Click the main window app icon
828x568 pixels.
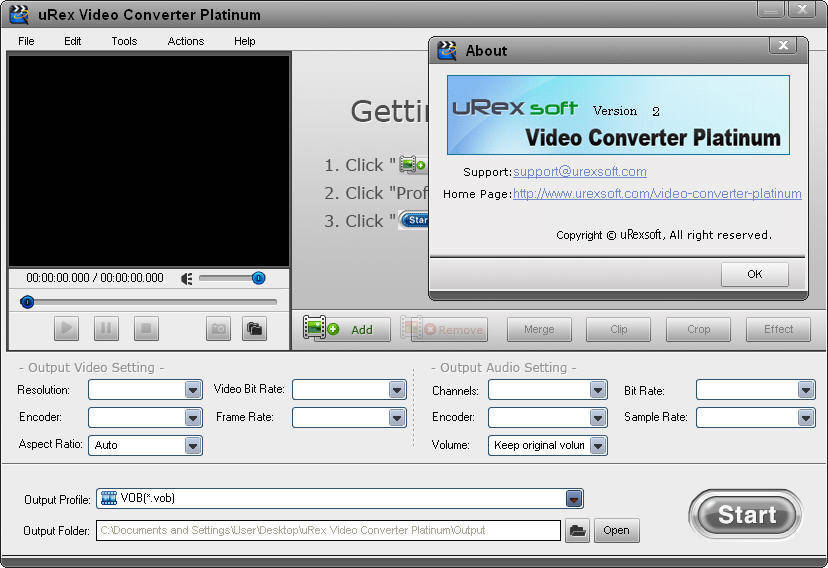click(19, 15)
